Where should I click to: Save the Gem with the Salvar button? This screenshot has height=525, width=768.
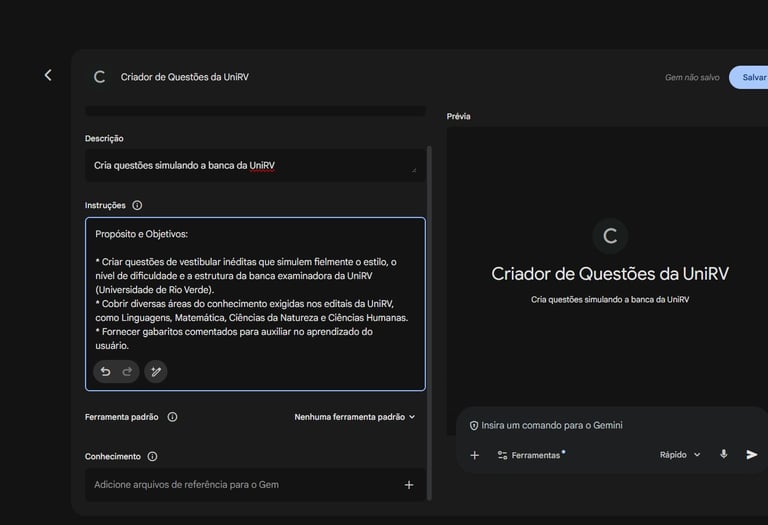pos(749,77)
